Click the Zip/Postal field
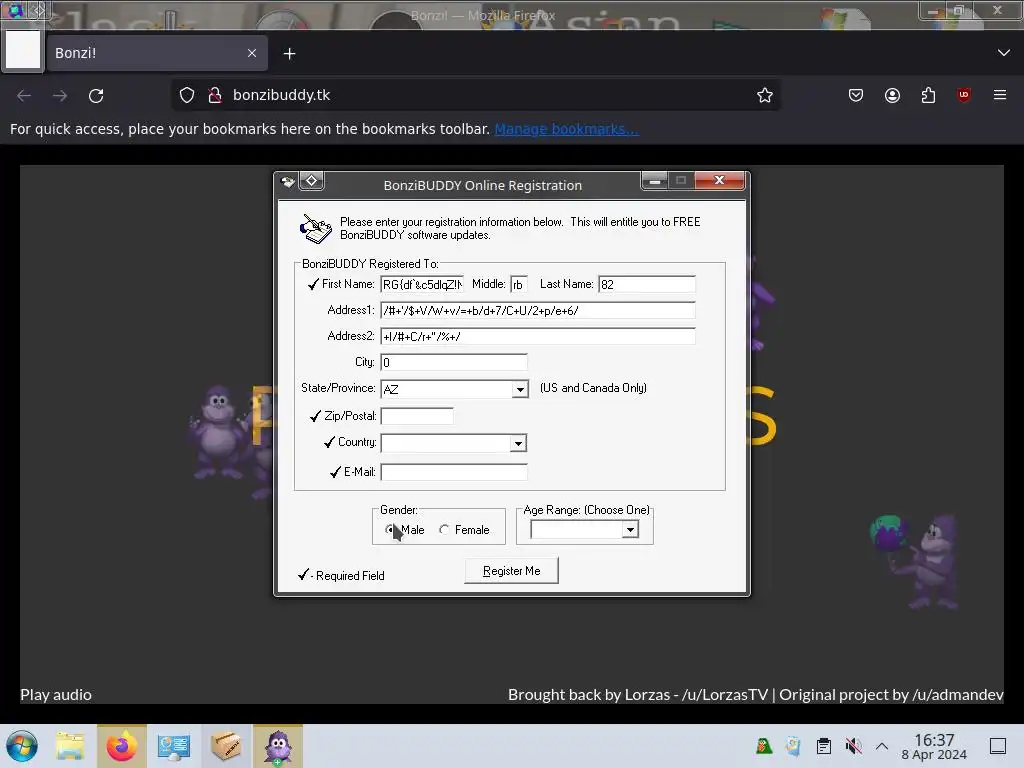Screen dimensions: 1024x768 click(x=417, y=416)
